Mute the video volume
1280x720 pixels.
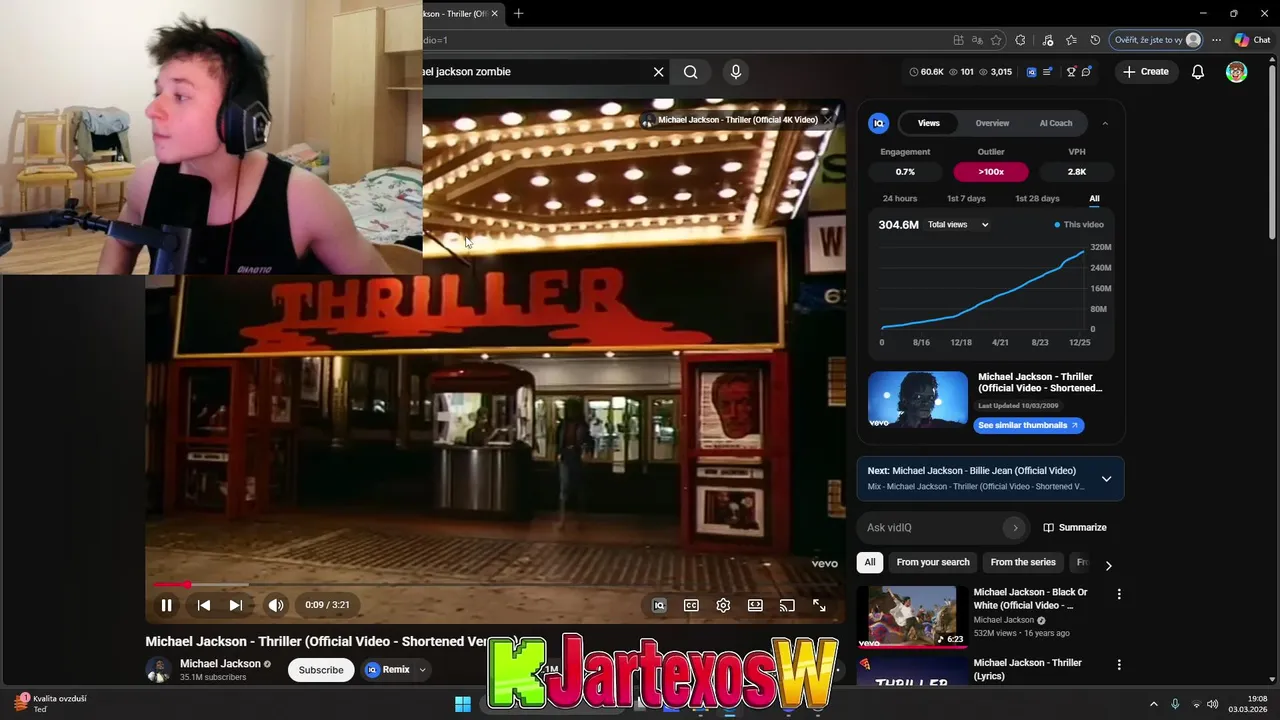[276, 605]
